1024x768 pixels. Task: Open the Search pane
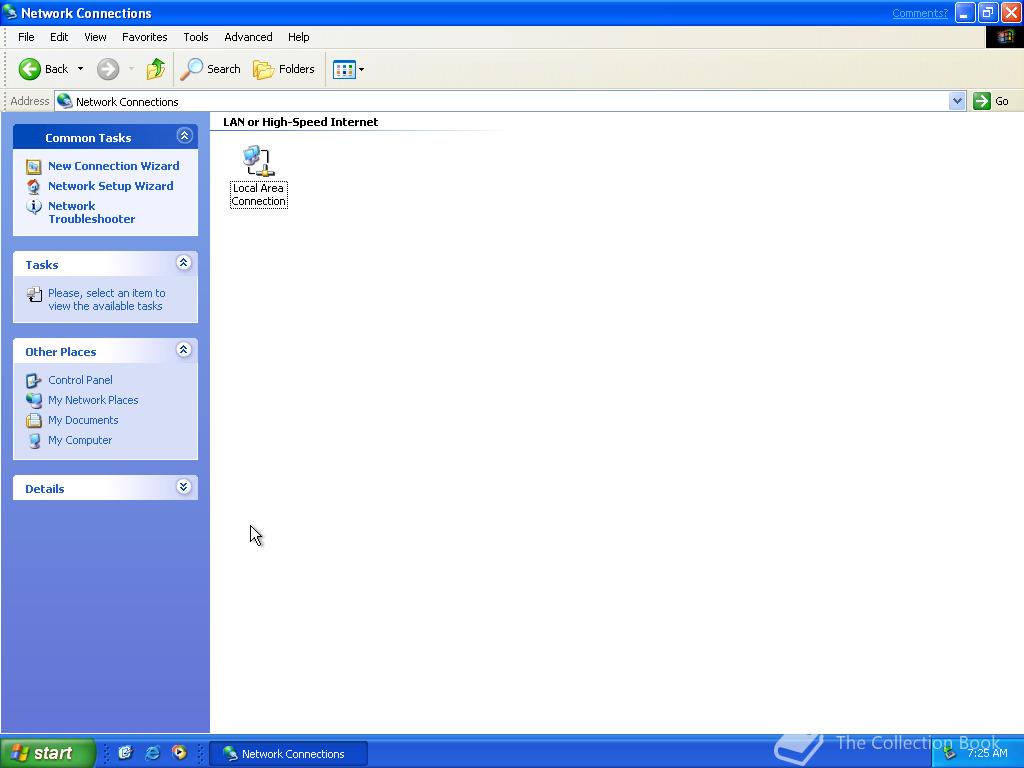click(x=210, y=69)
